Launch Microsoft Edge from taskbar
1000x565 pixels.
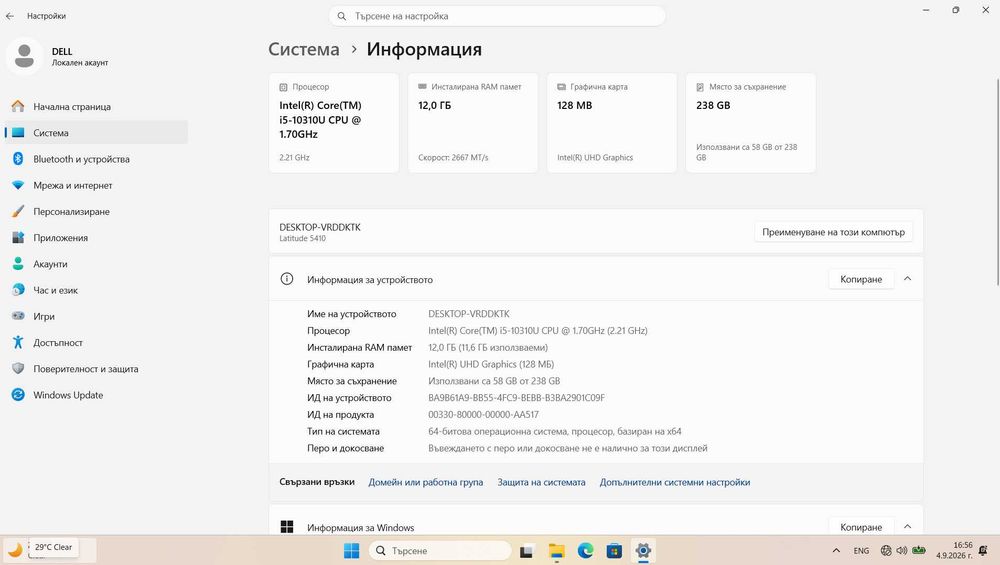tap(585, 551)
